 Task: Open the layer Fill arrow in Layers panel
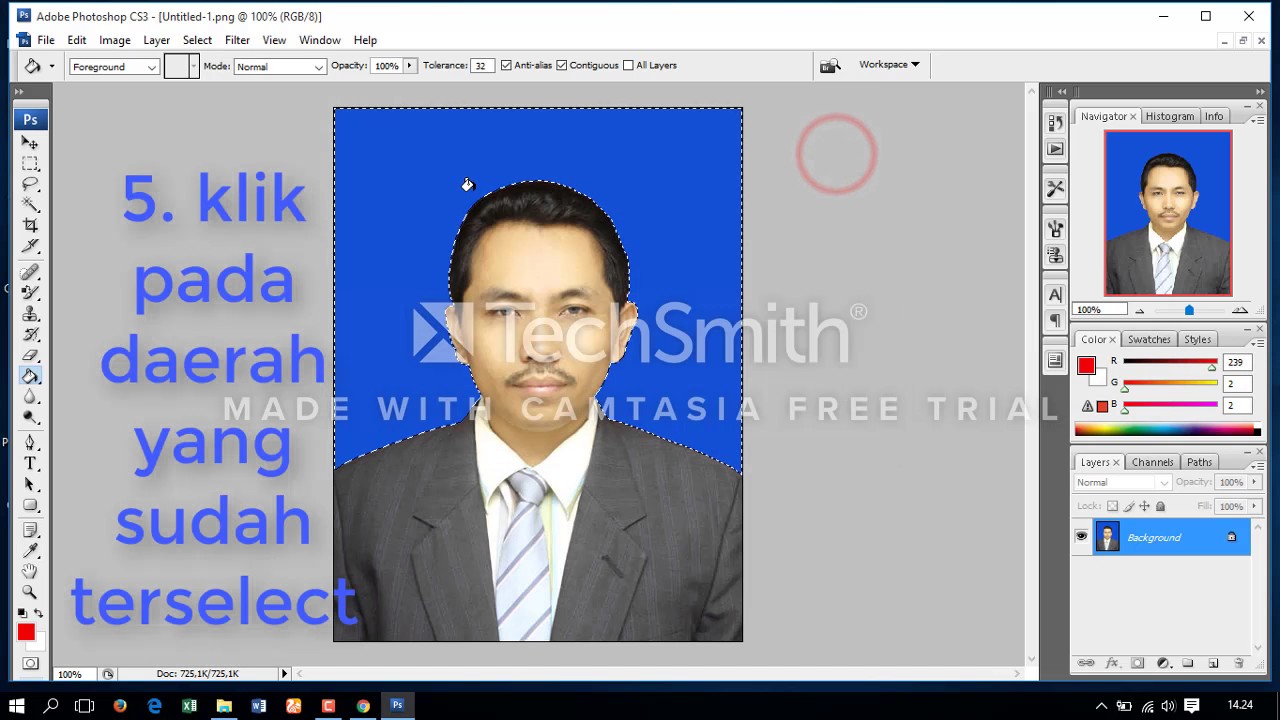pyautogui.click(x=1254, y=506)
